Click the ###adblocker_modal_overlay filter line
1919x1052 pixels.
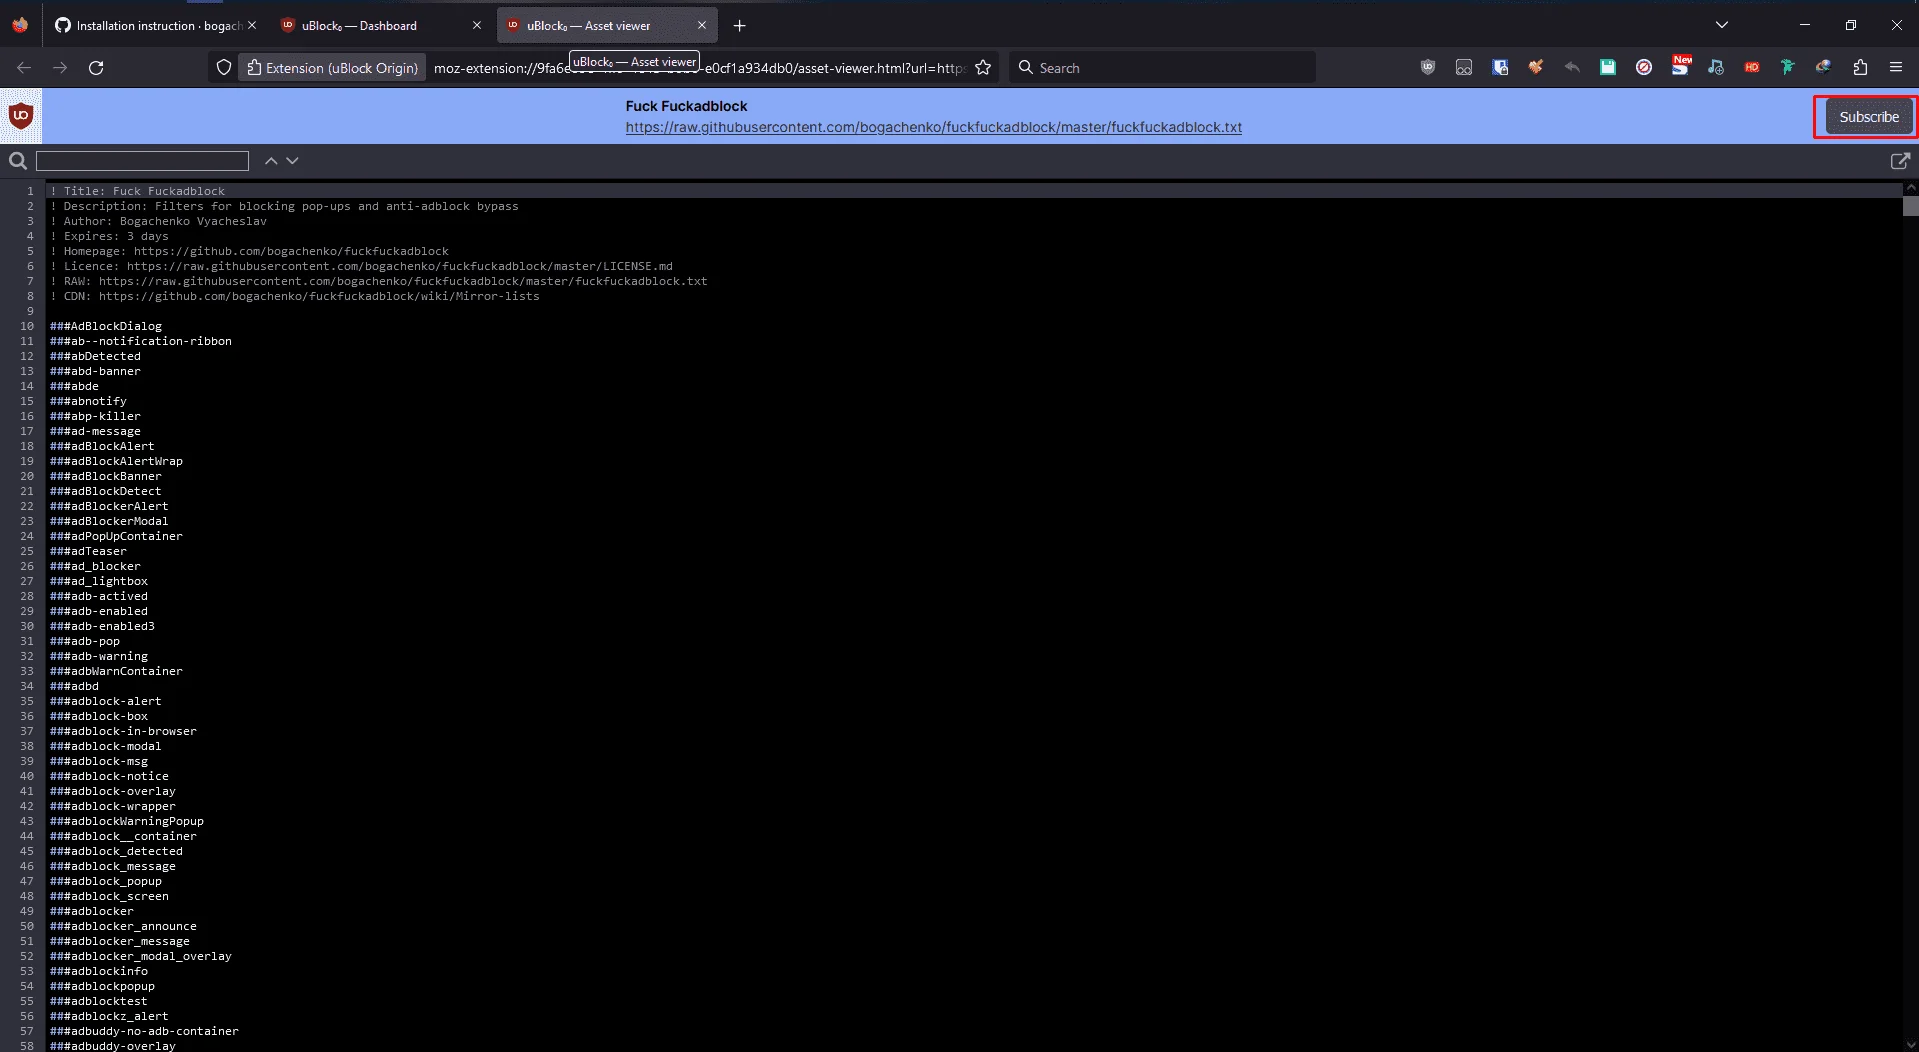[x=141, y=956]
